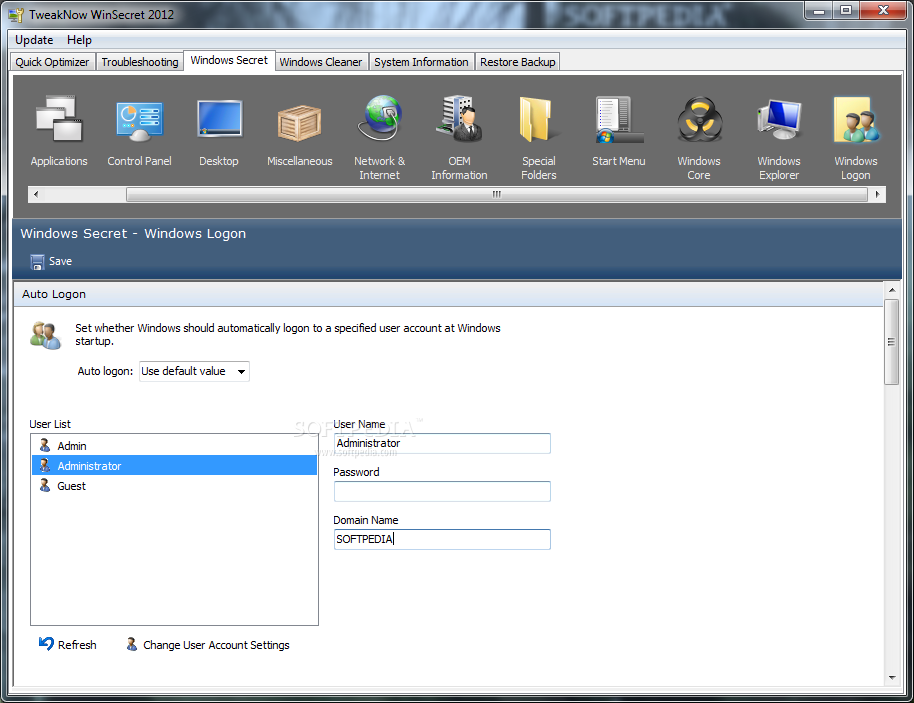Select Guest in the User List
914x703 pixels.
pos(174,486)
